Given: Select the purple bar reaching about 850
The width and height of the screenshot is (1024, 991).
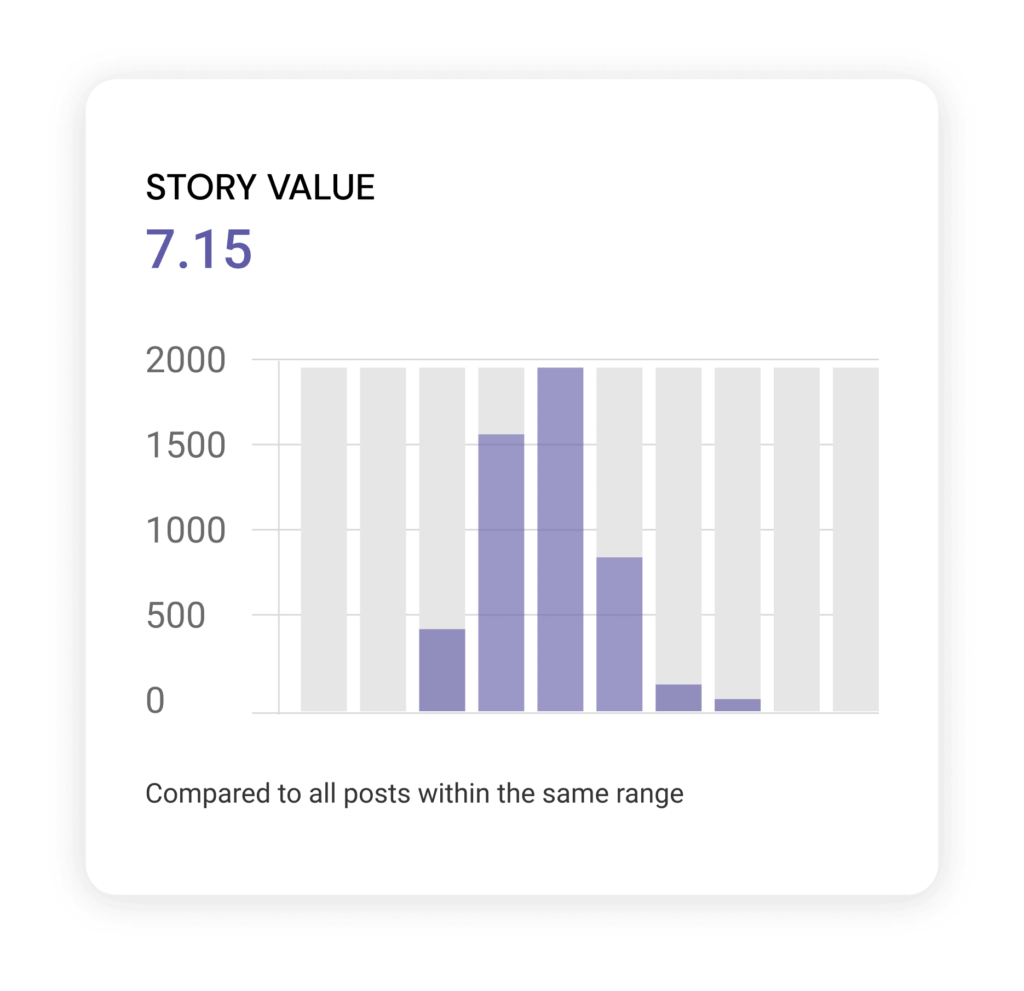Looking at the screenshot, I should (x=619, y=634).
